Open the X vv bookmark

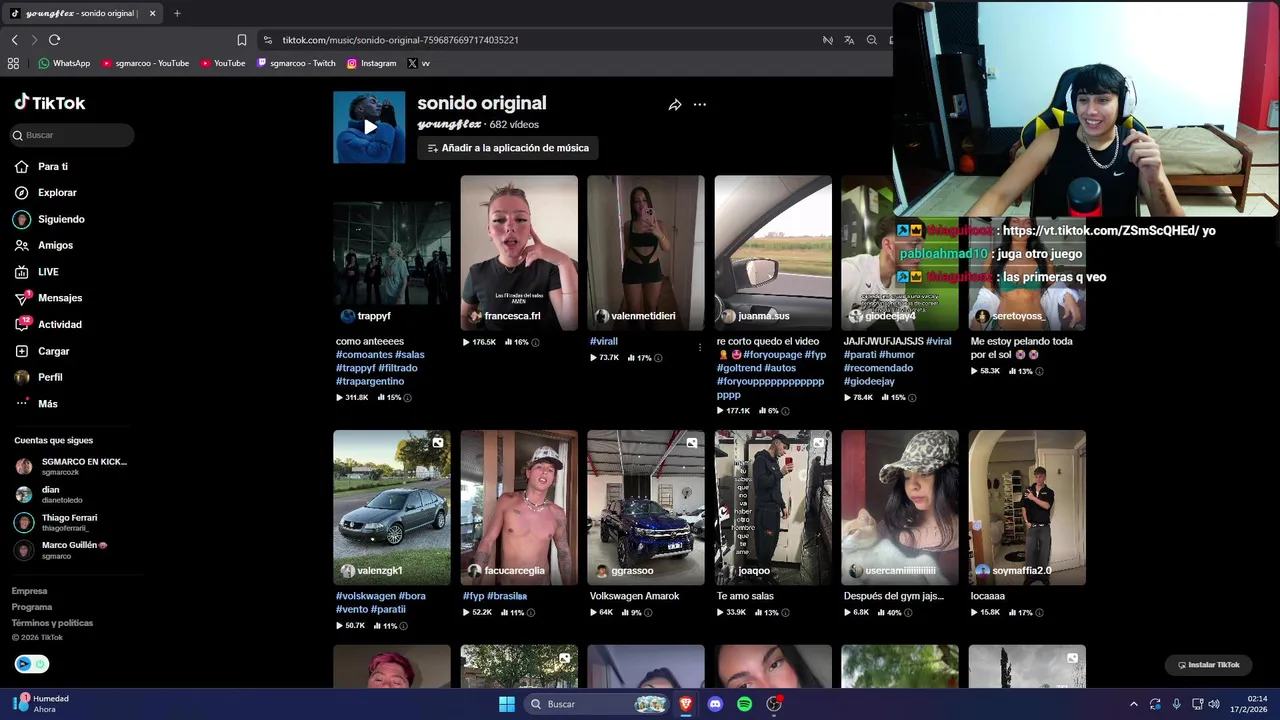[x=419, y=63]
